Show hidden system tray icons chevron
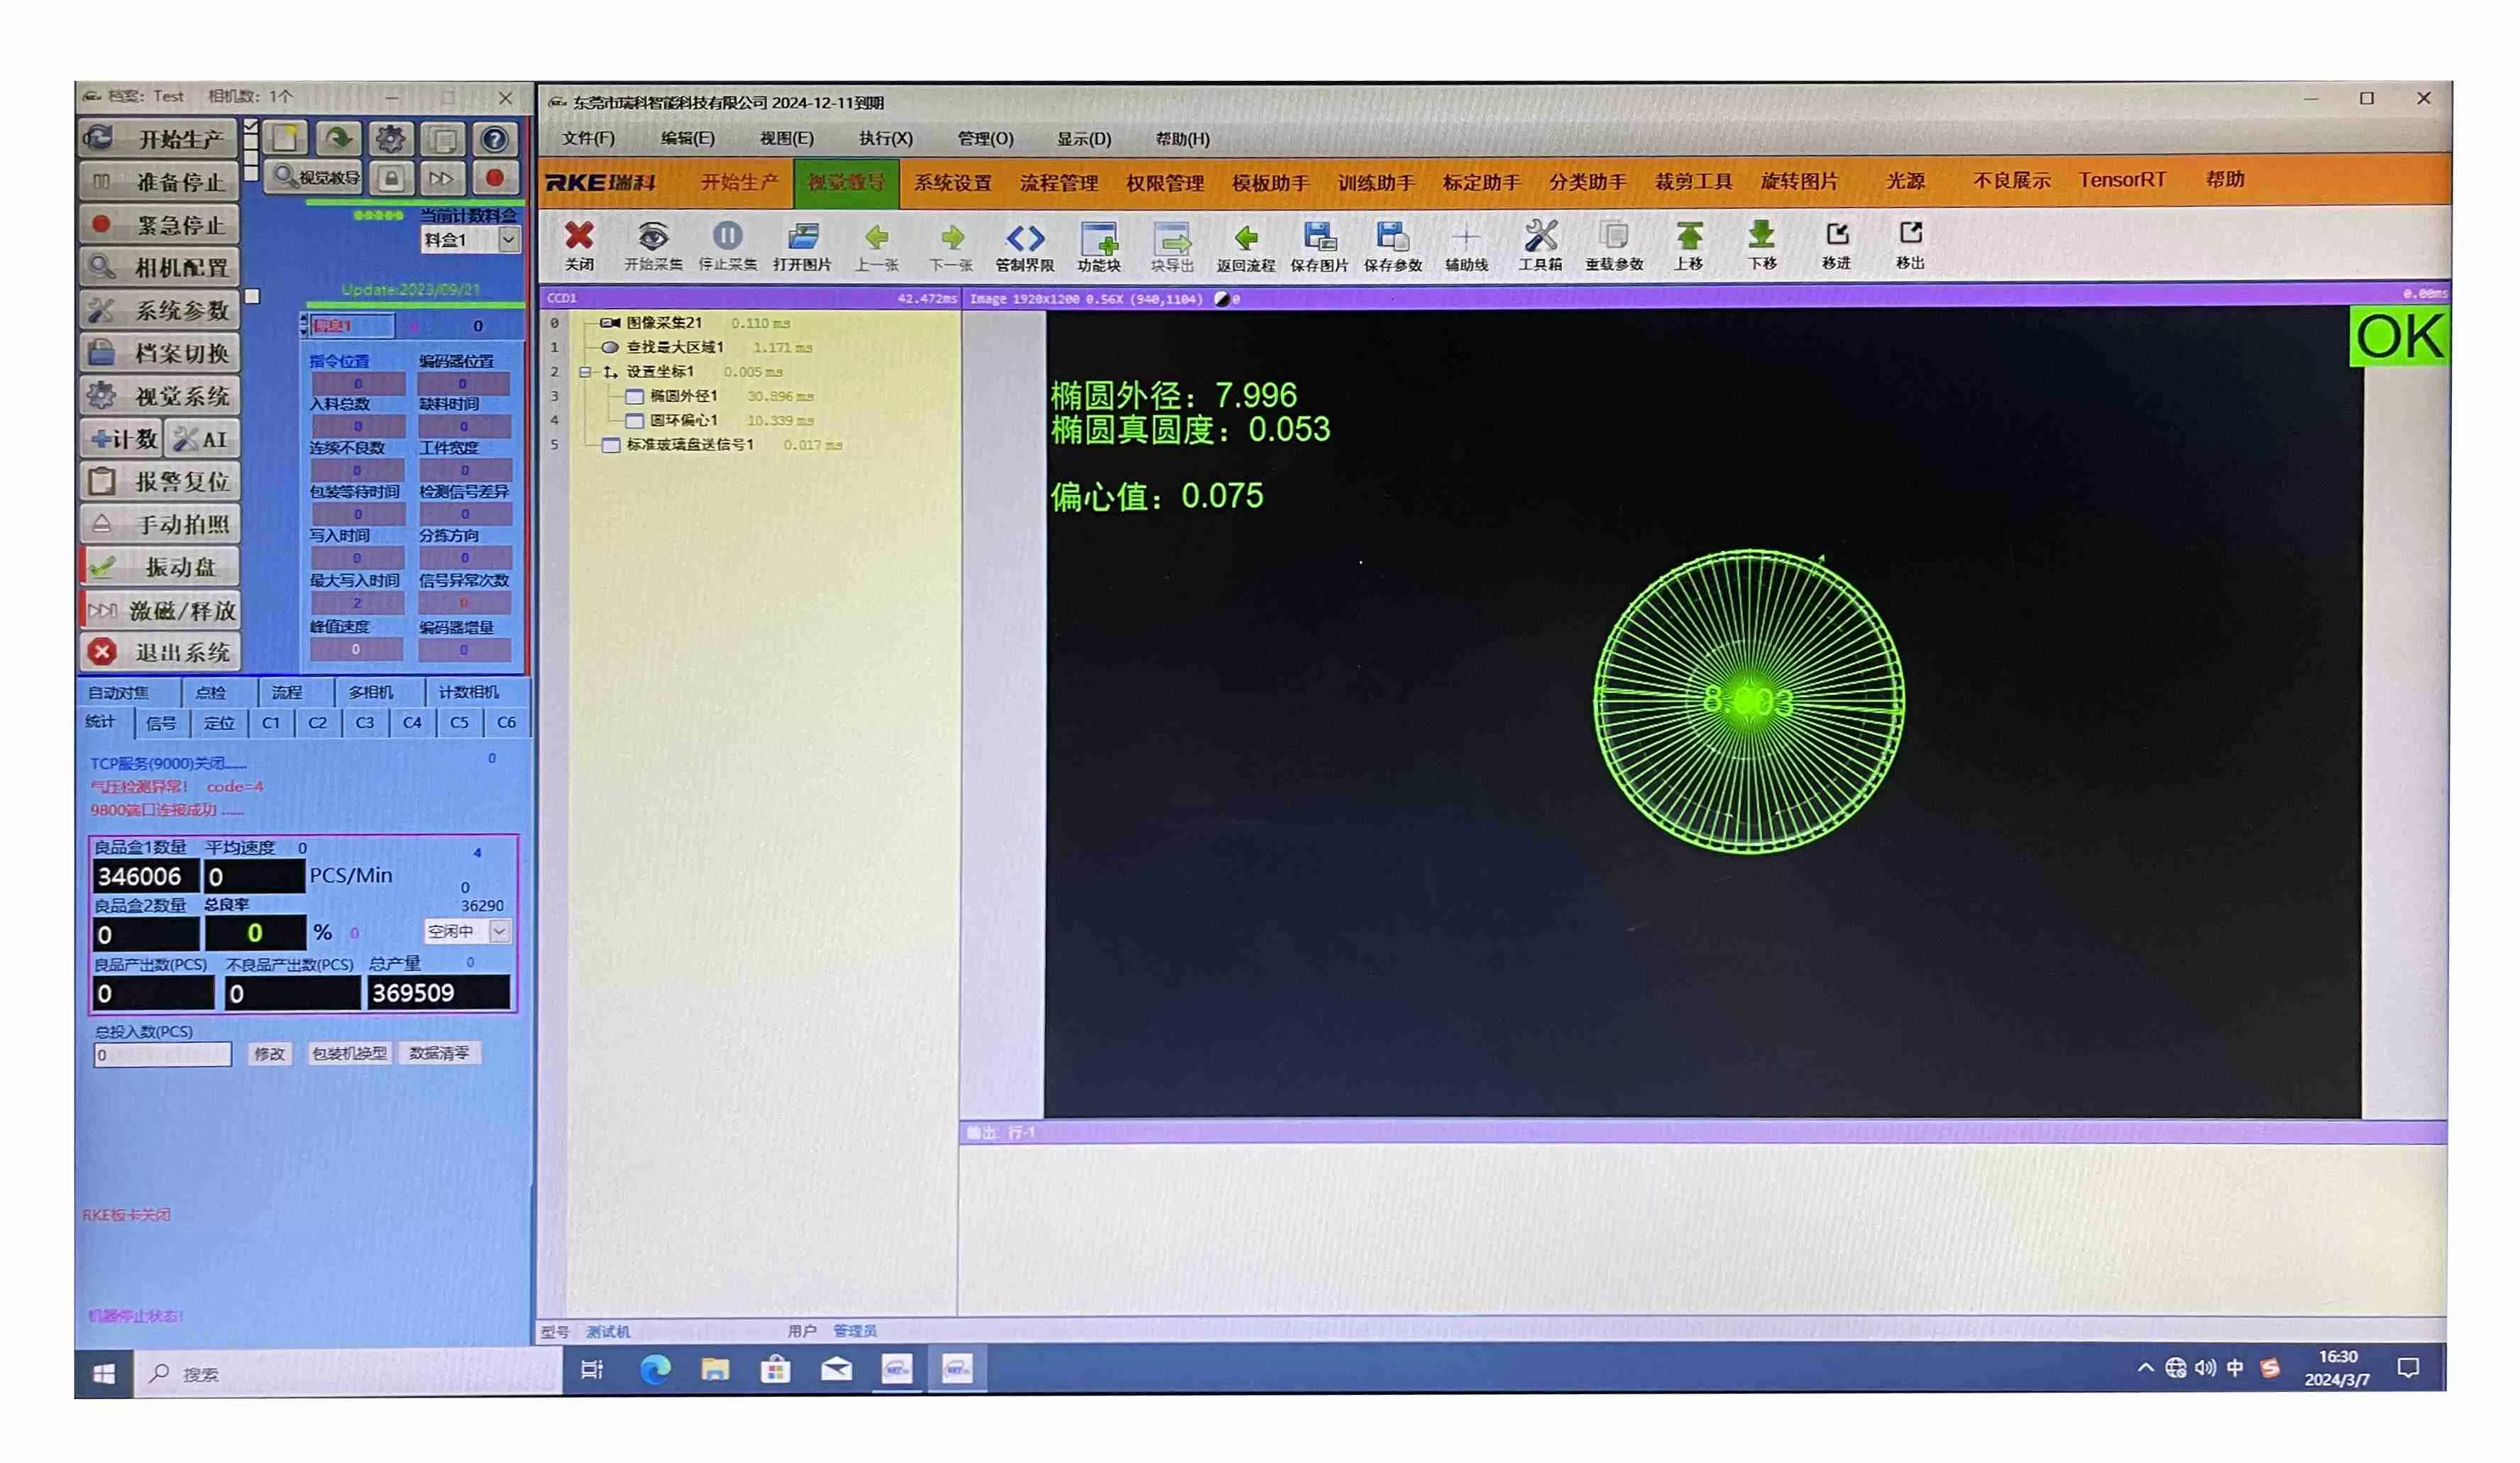This screenshot has width=2520, height=1463. click(2145, 1367)
